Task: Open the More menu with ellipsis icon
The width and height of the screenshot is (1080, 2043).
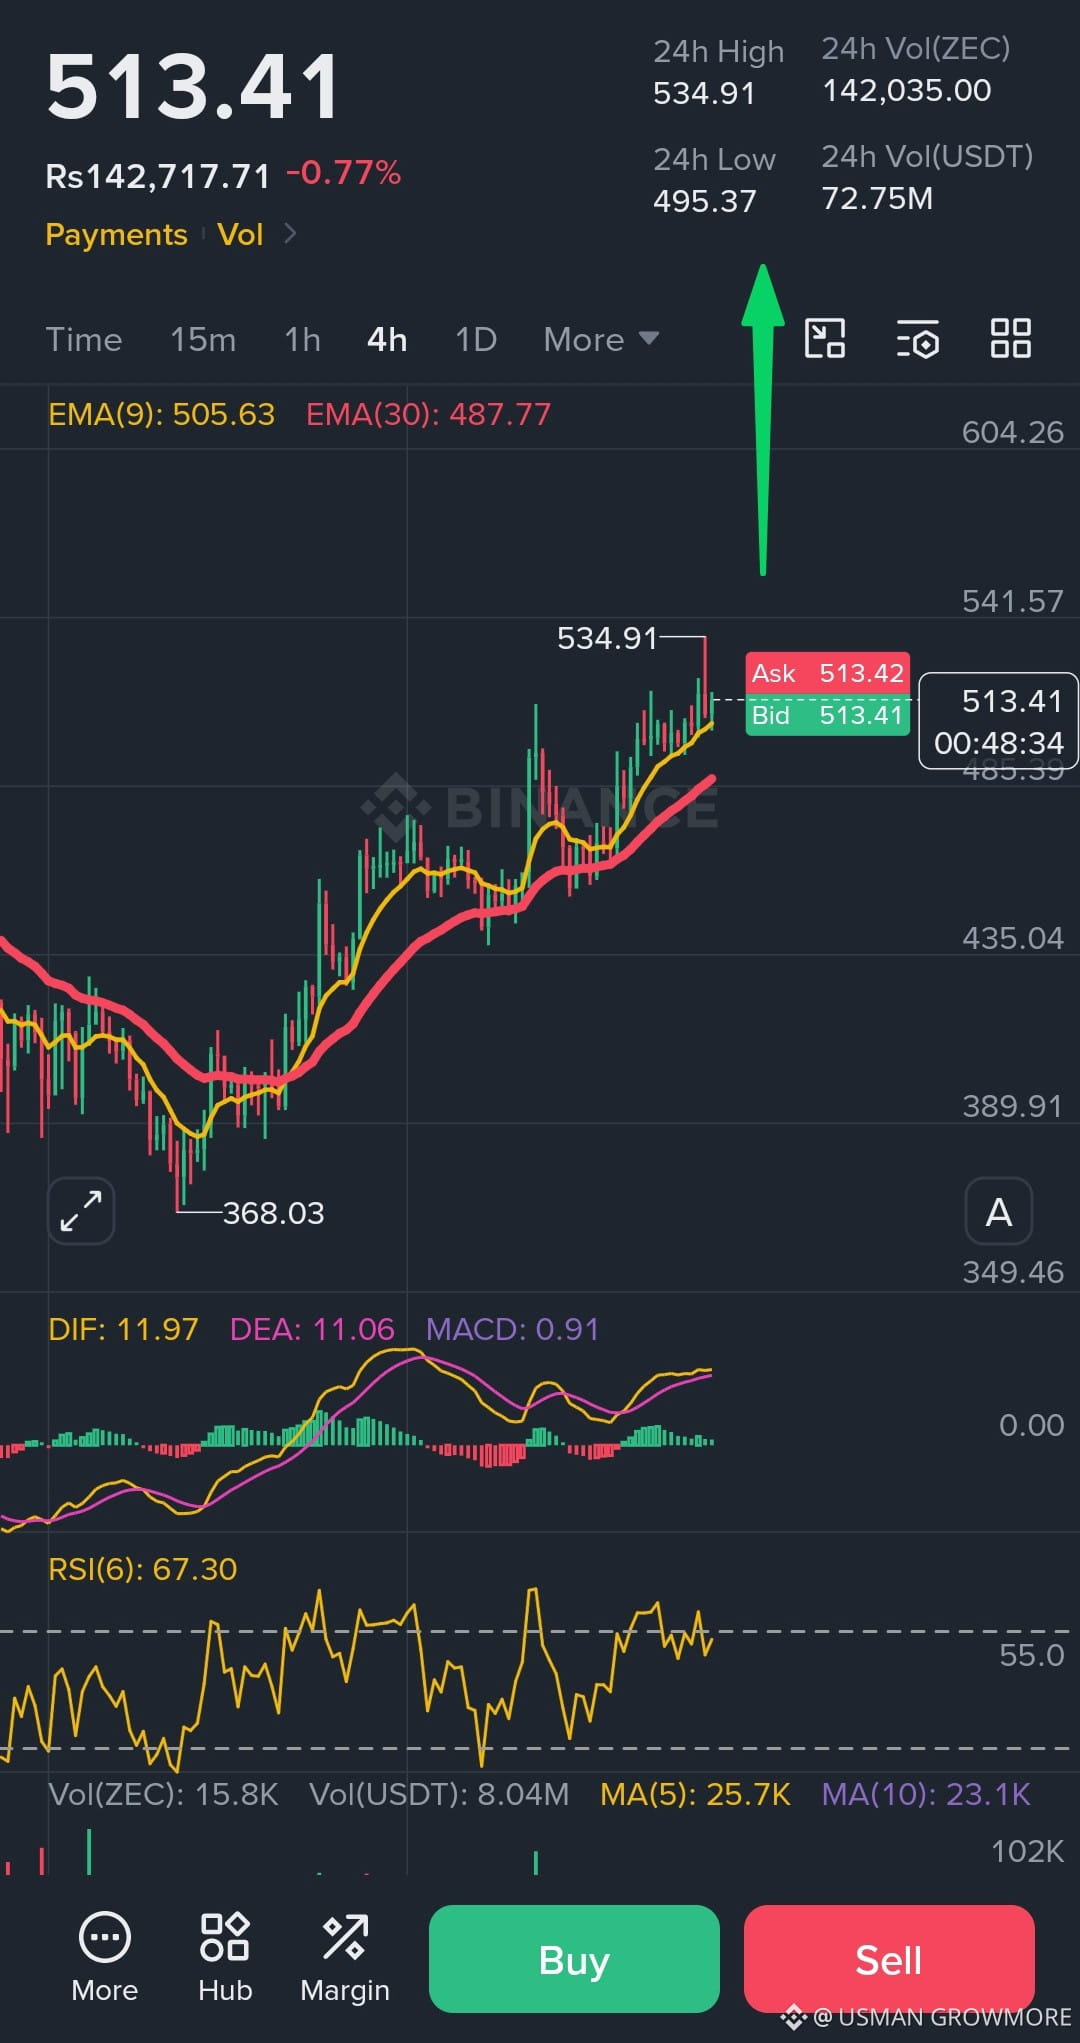Action: (x=104, y=1957)
